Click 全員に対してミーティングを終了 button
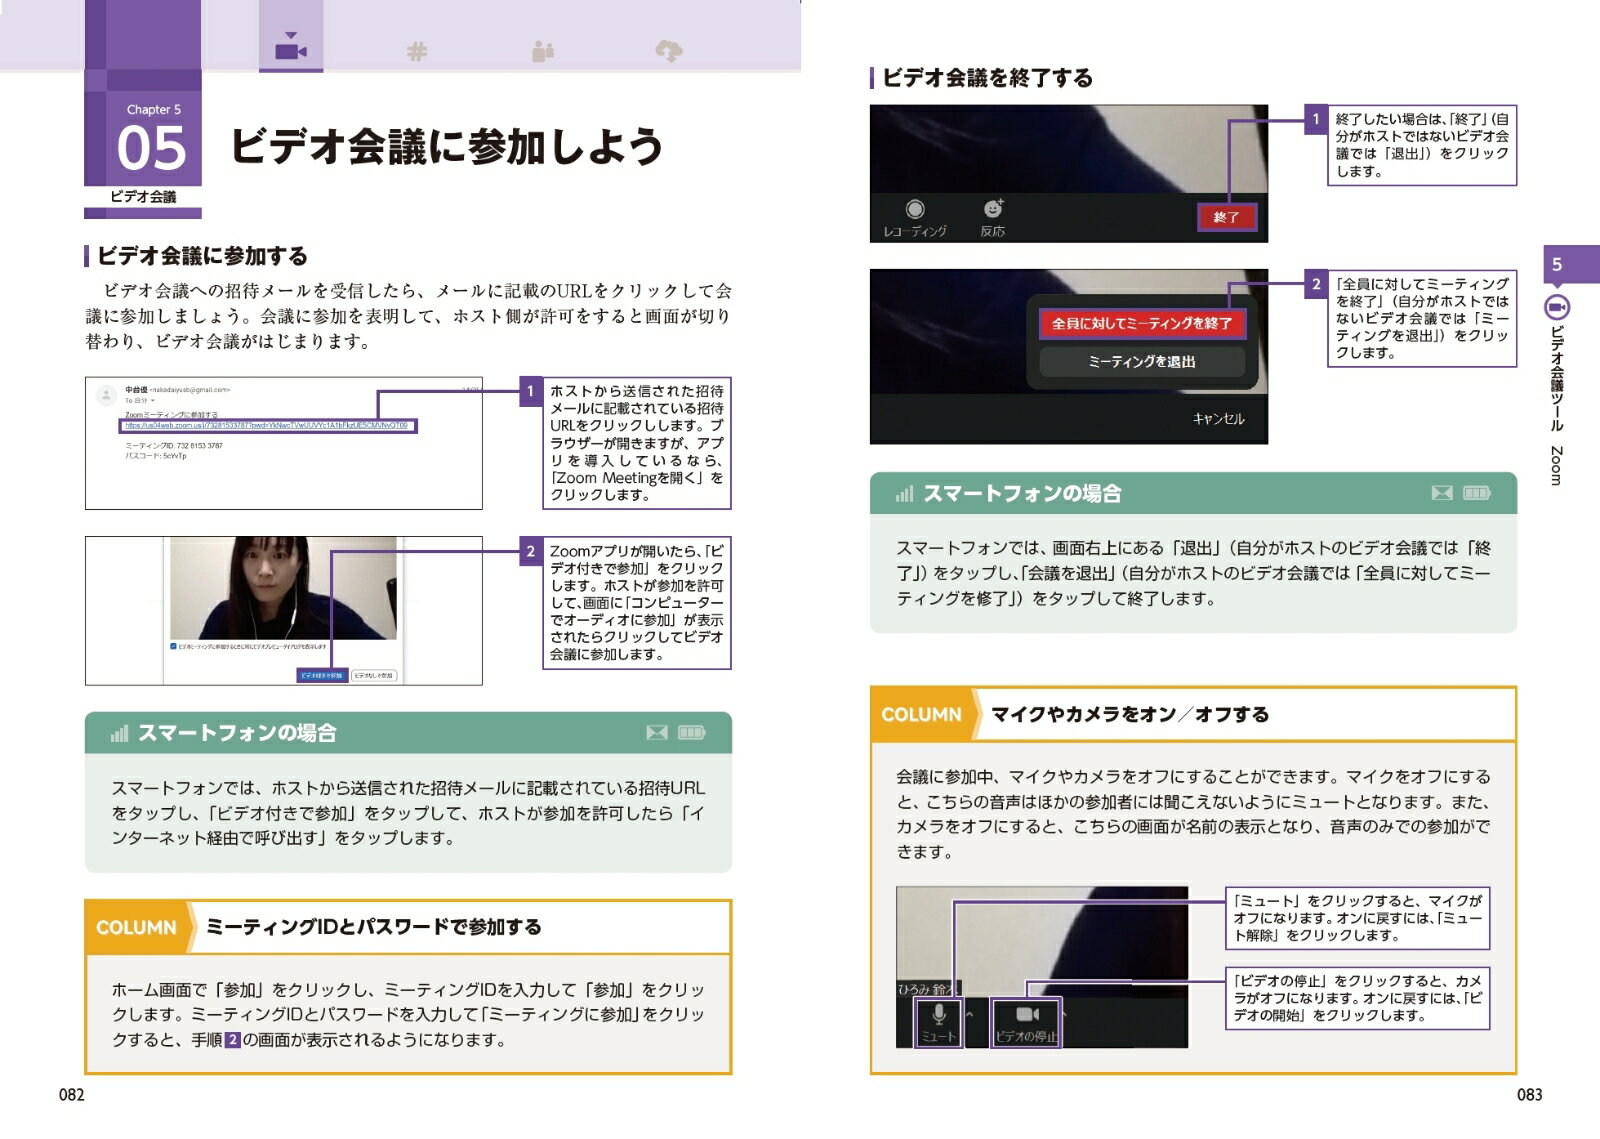The image size is (1600, 1139). (1141, 323)
